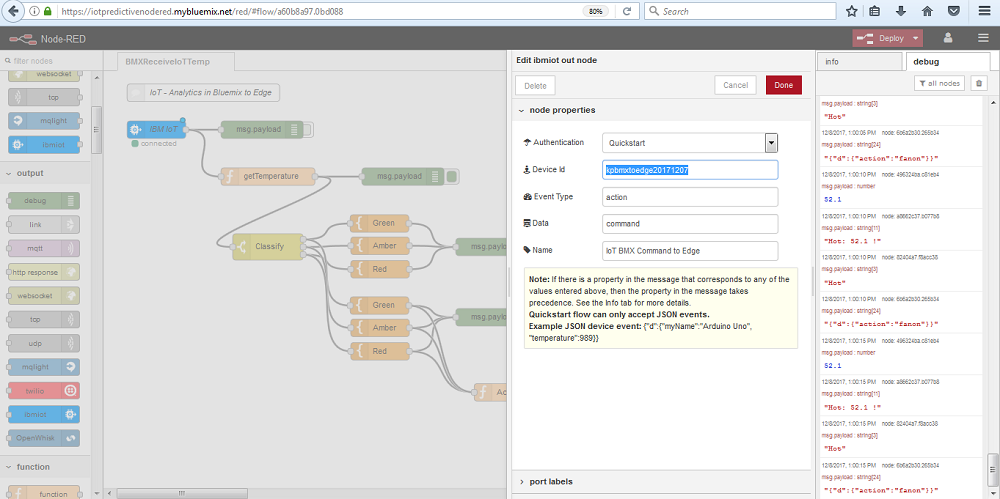Screen dimensions: 1000x499
Task: Open the Deploy options dropdown arrow
Action: coord(916,38)
